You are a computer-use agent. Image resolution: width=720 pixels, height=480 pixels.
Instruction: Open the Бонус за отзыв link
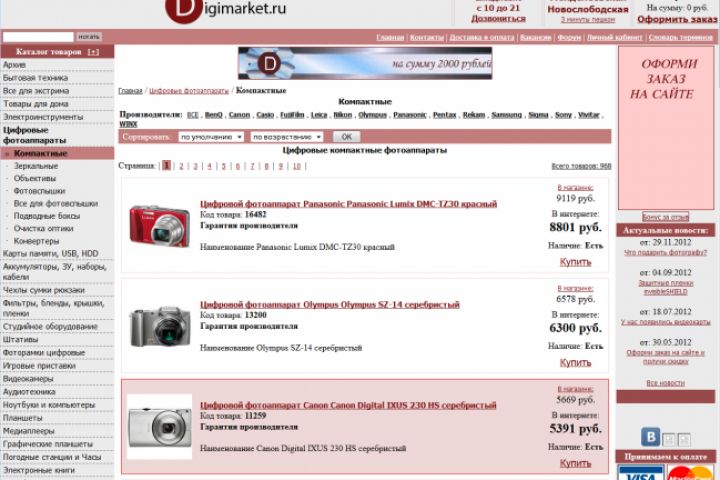[x=665, y=217]
